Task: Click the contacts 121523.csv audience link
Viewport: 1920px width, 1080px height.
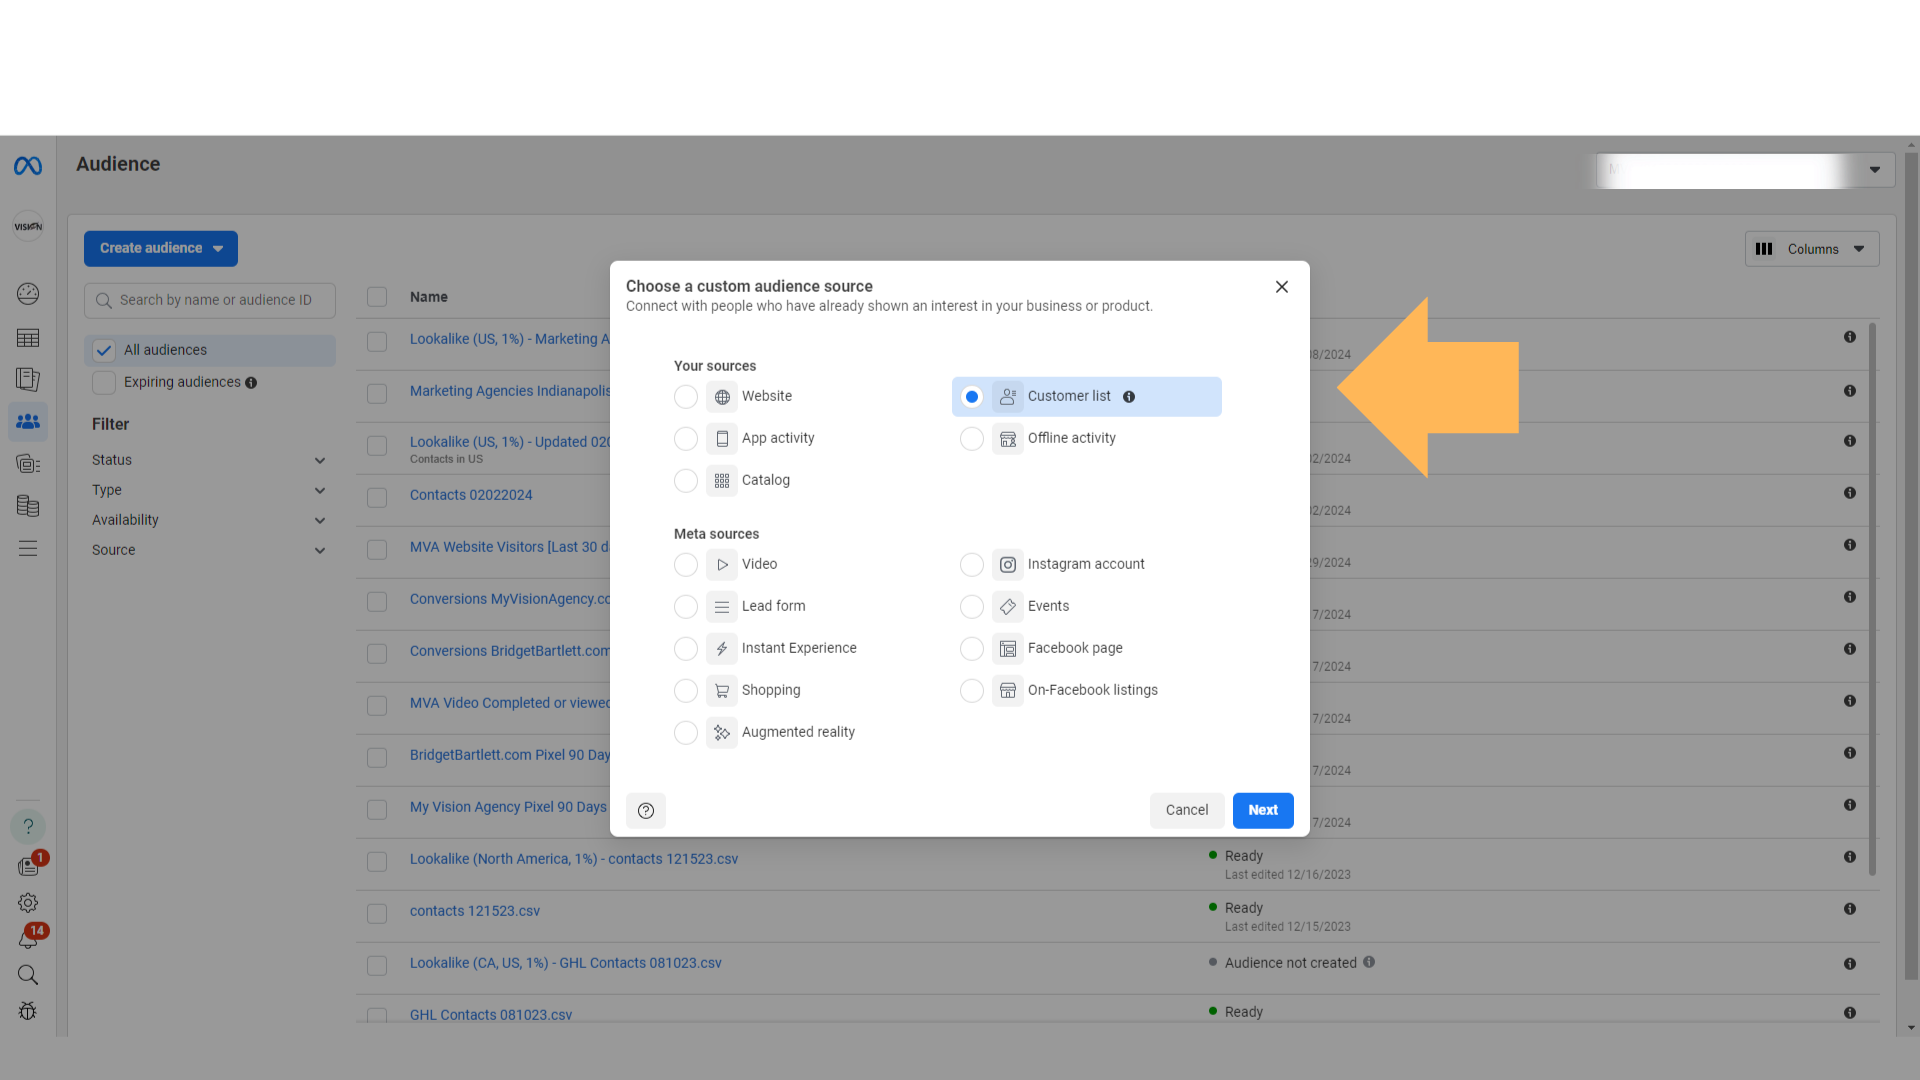Action: point(477,910)
